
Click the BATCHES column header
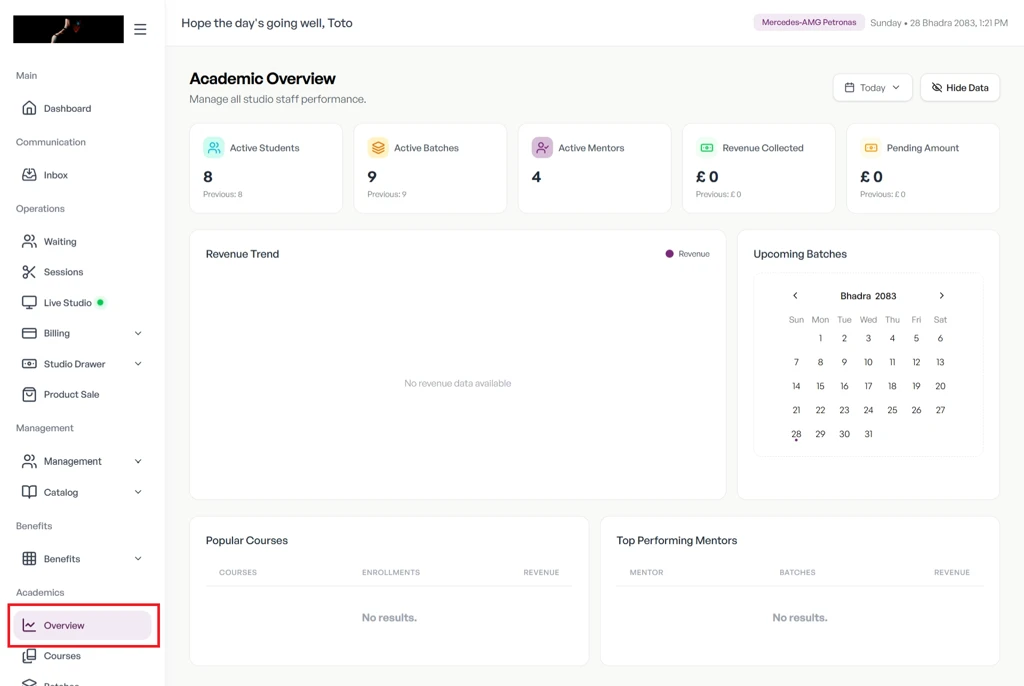tap(797, 572)
